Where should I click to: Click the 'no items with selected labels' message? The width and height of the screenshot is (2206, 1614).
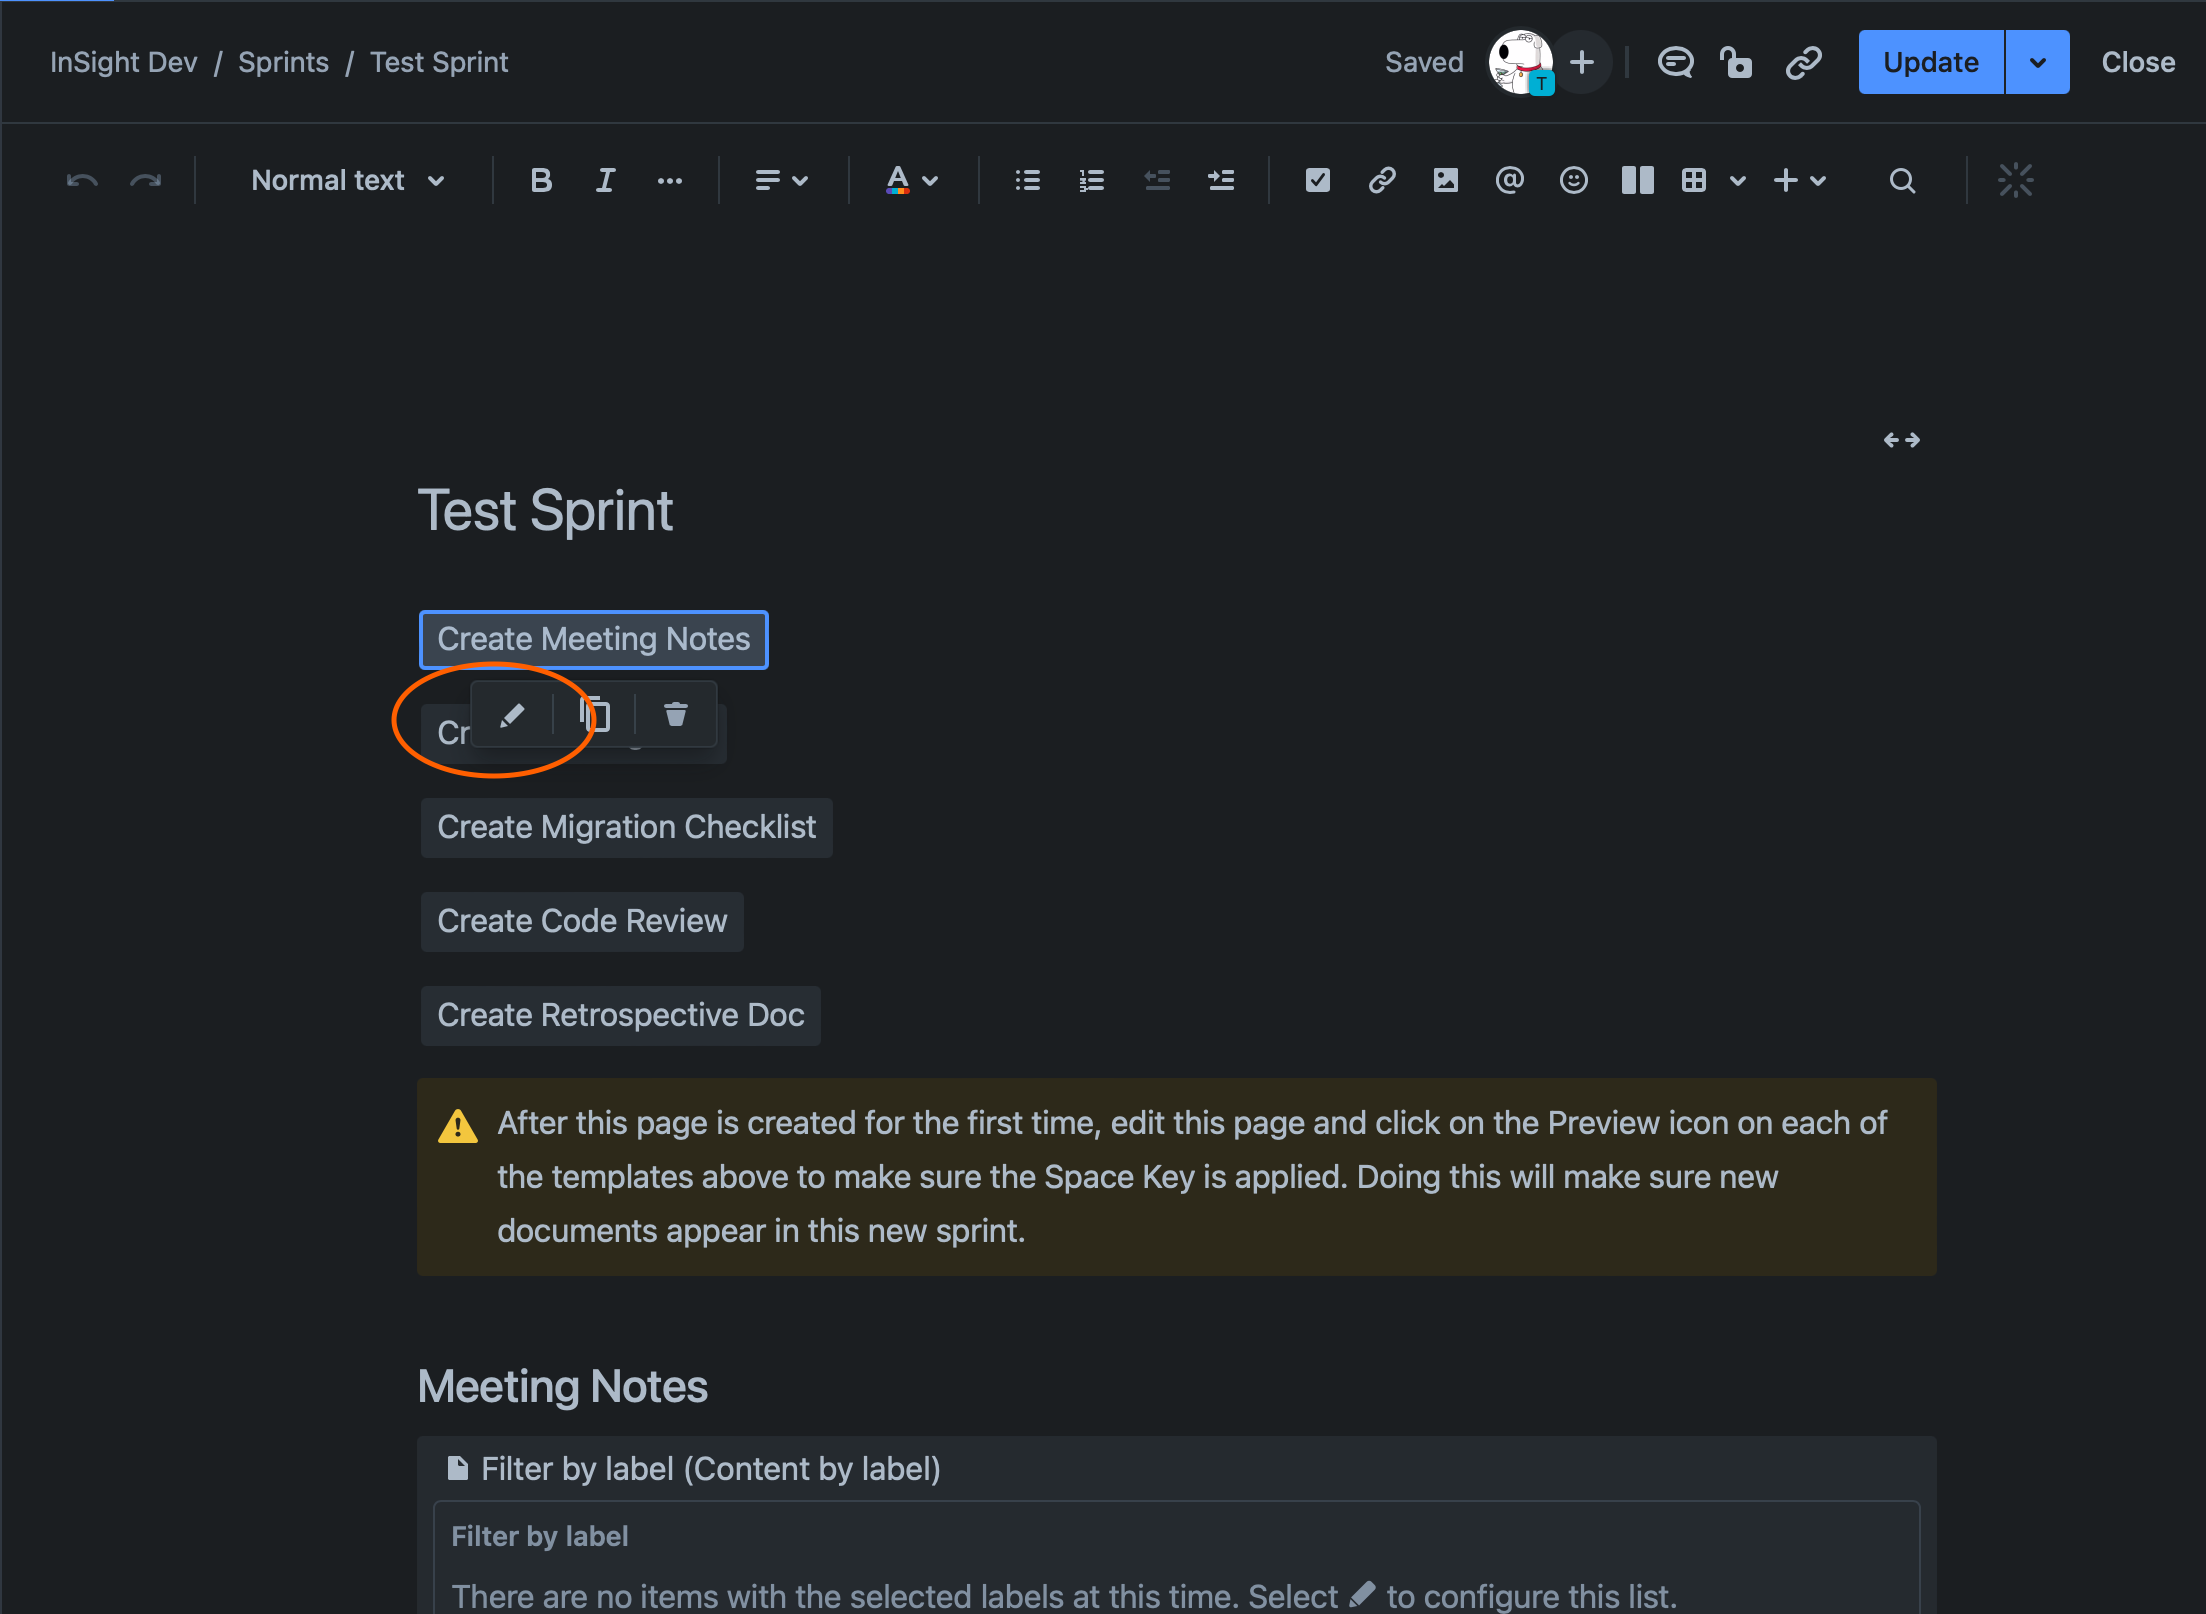tap(1064, 1596)
